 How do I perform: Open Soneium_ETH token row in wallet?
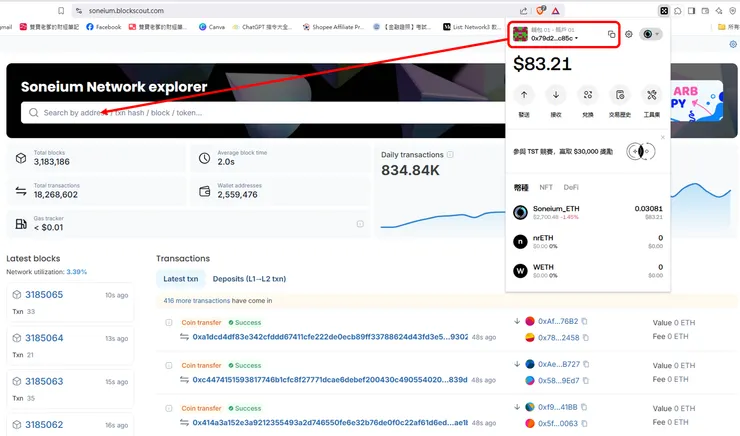(x=588, y=212)
